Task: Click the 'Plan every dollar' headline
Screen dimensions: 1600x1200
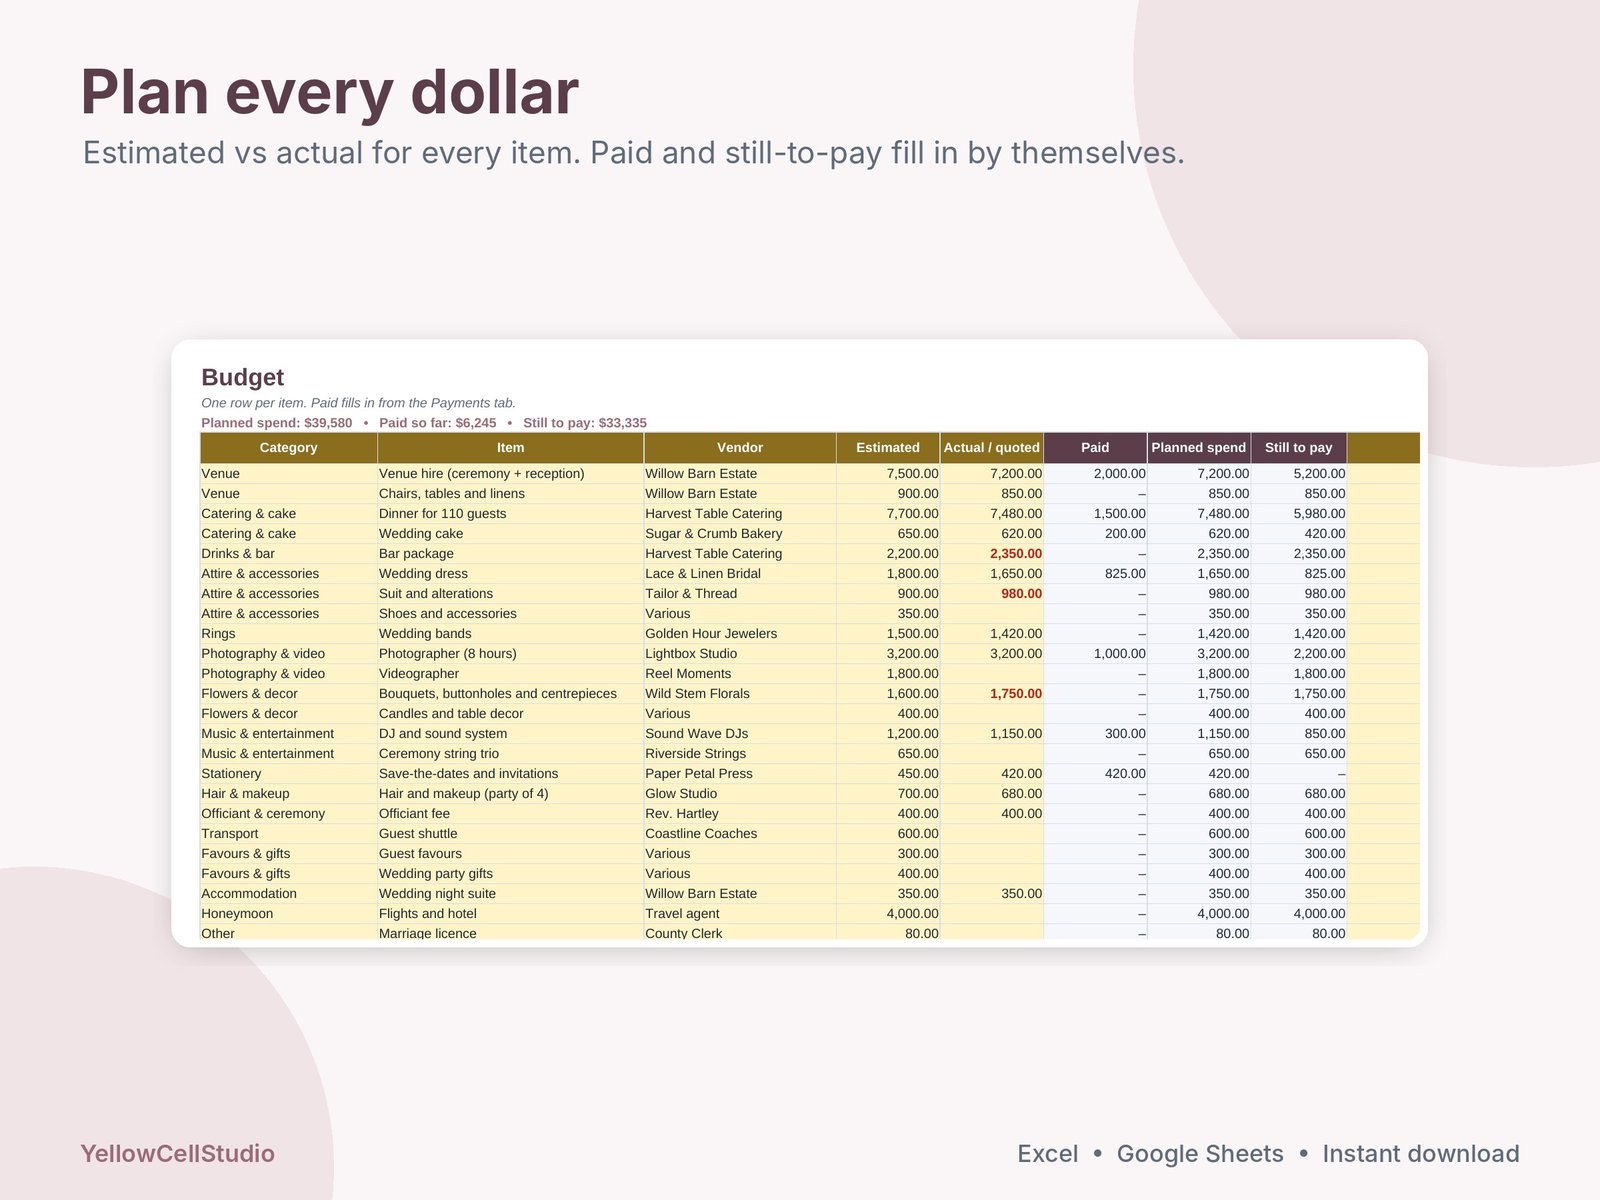Action: point(329,92)
